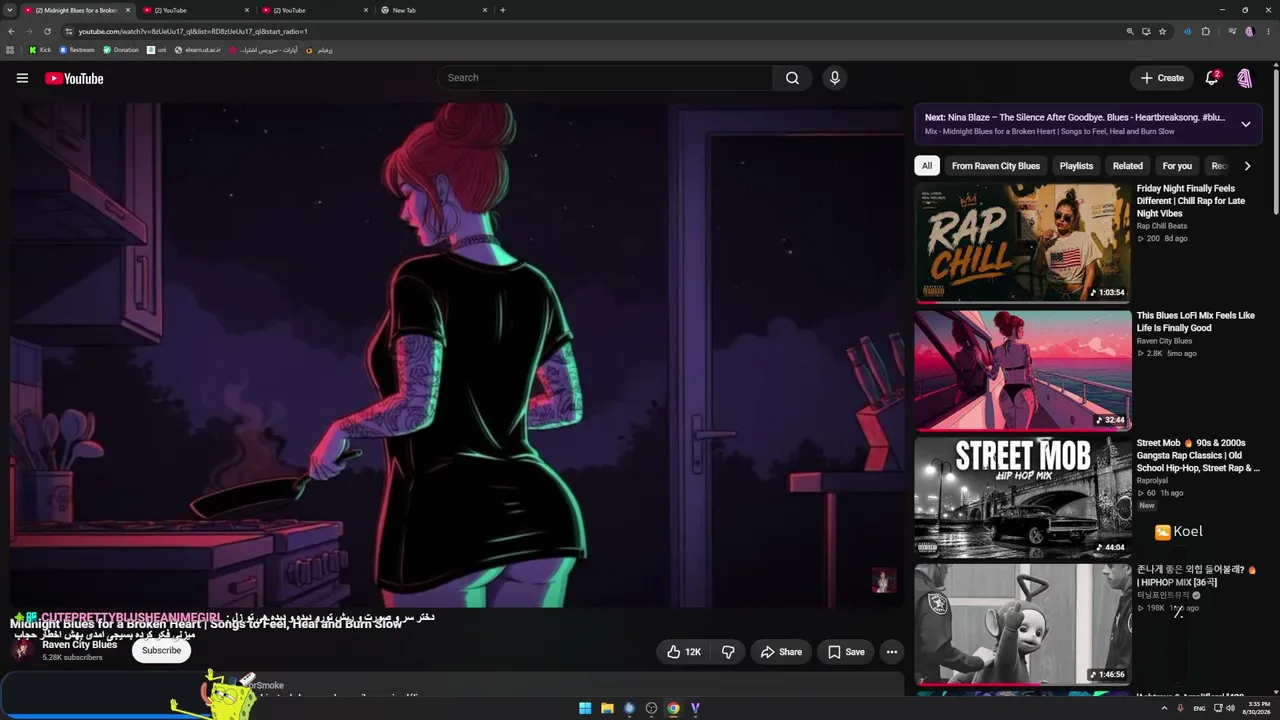Go to YouTube home via logo
The height and width of the screenshot is (720, 1280).
[x=74, y=78]
